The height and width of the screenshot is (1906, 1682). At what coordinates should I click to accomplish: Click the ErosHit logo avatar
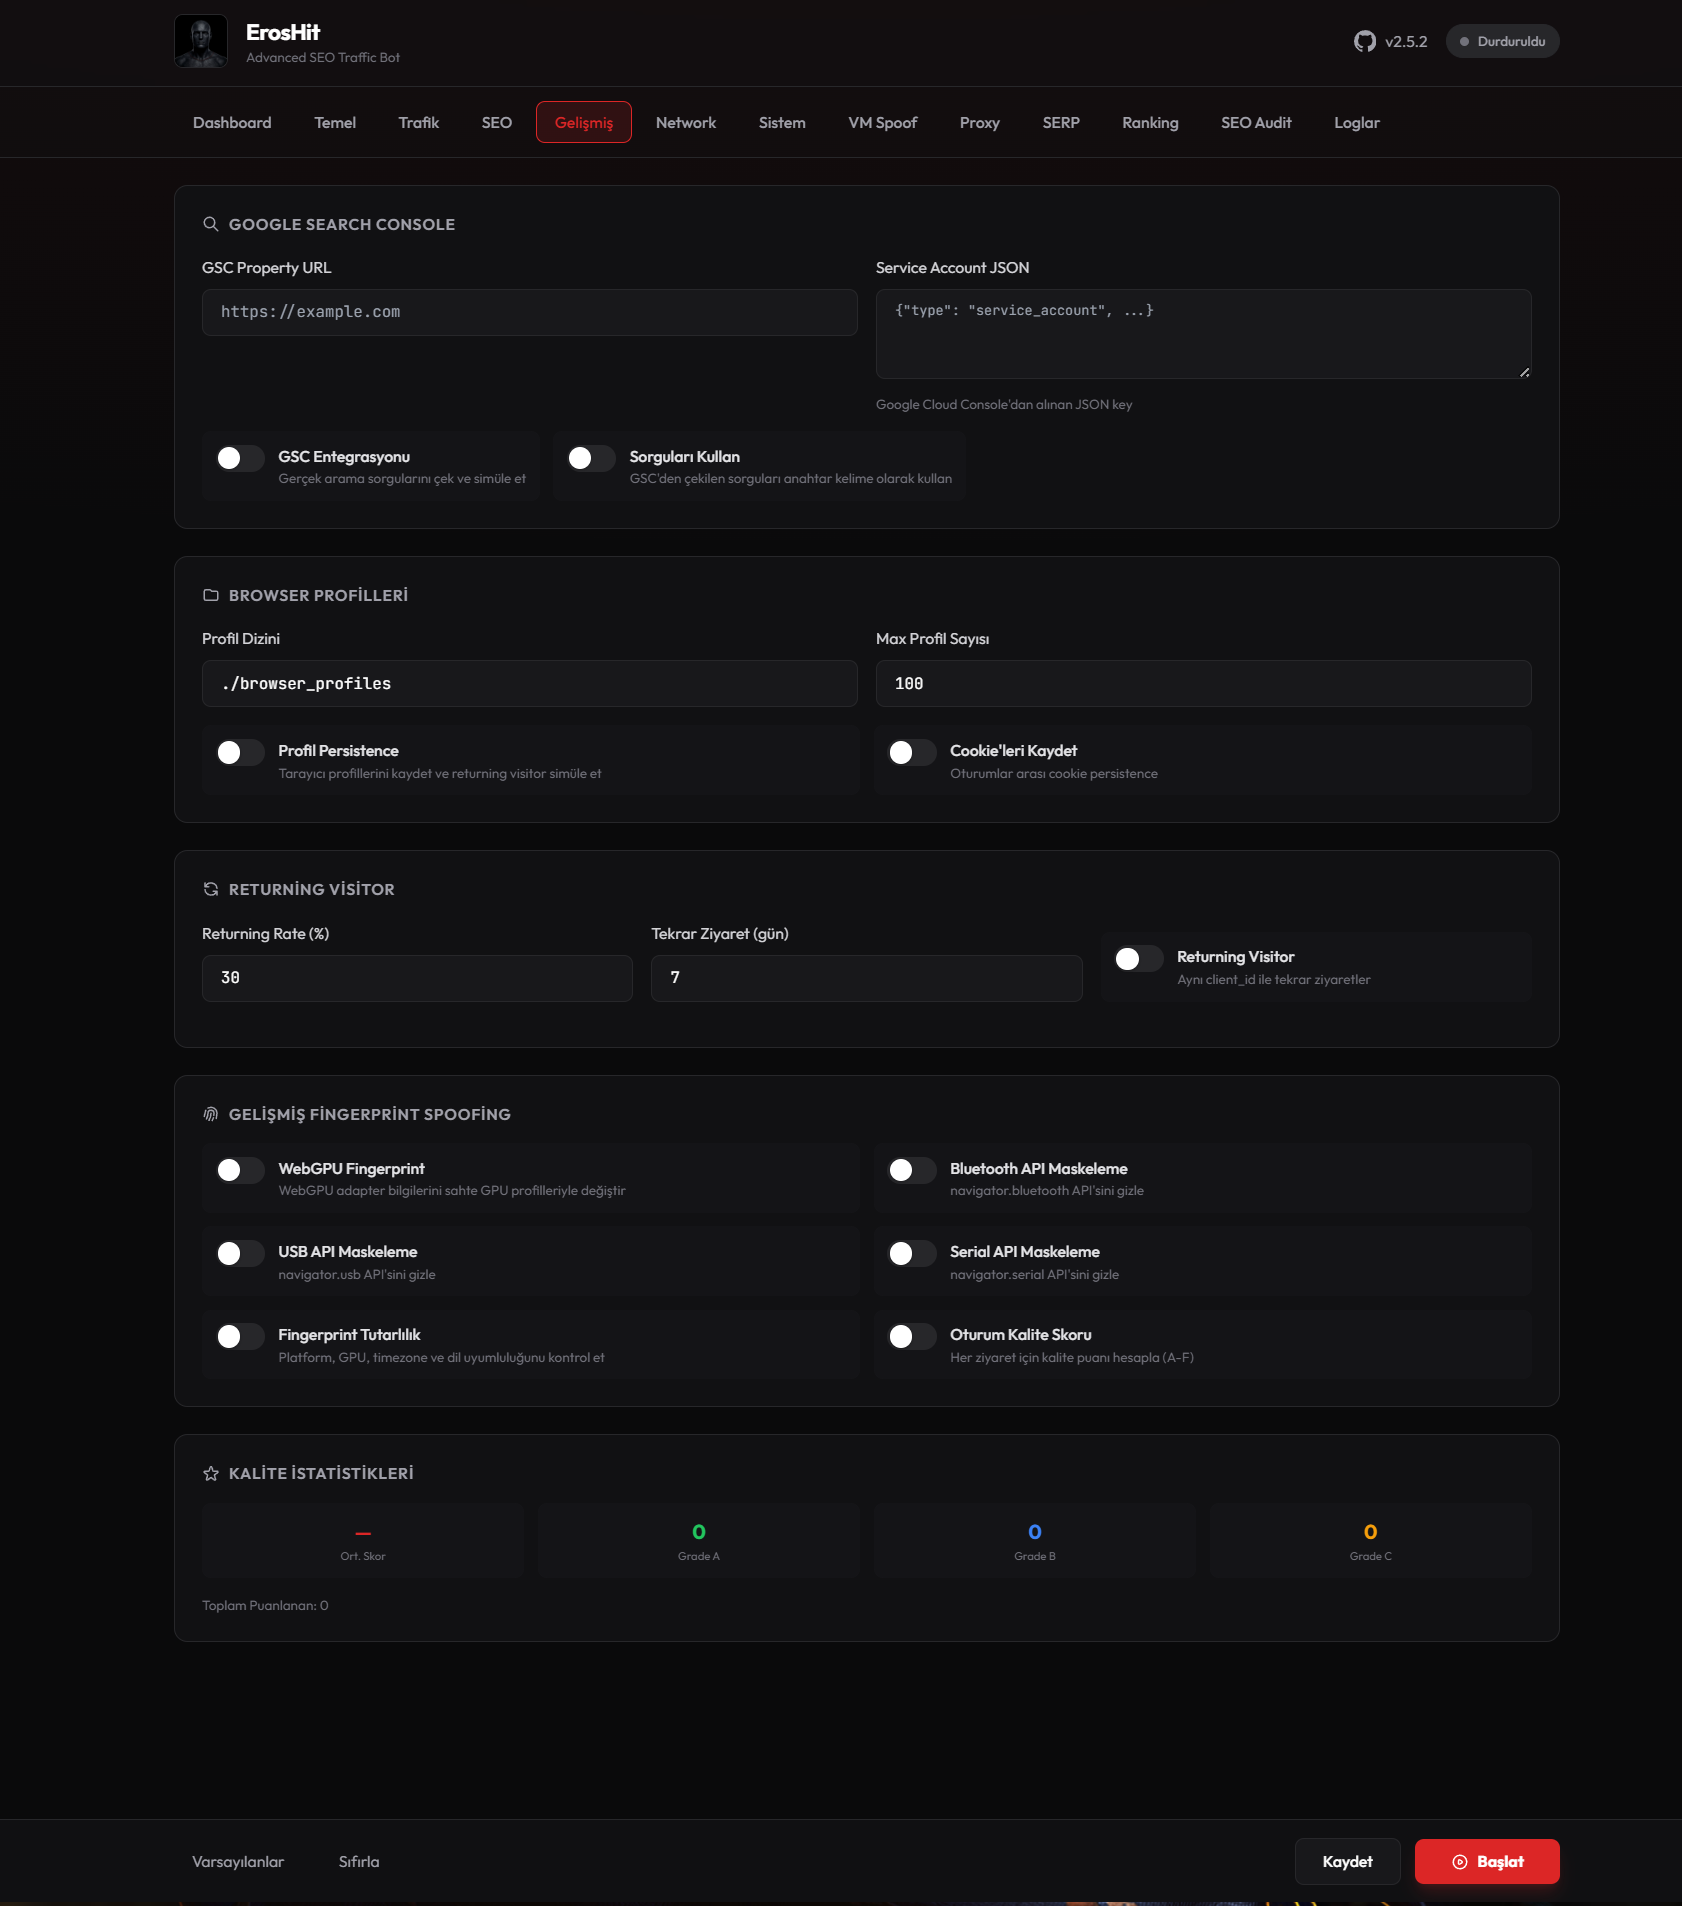[201, 42]
